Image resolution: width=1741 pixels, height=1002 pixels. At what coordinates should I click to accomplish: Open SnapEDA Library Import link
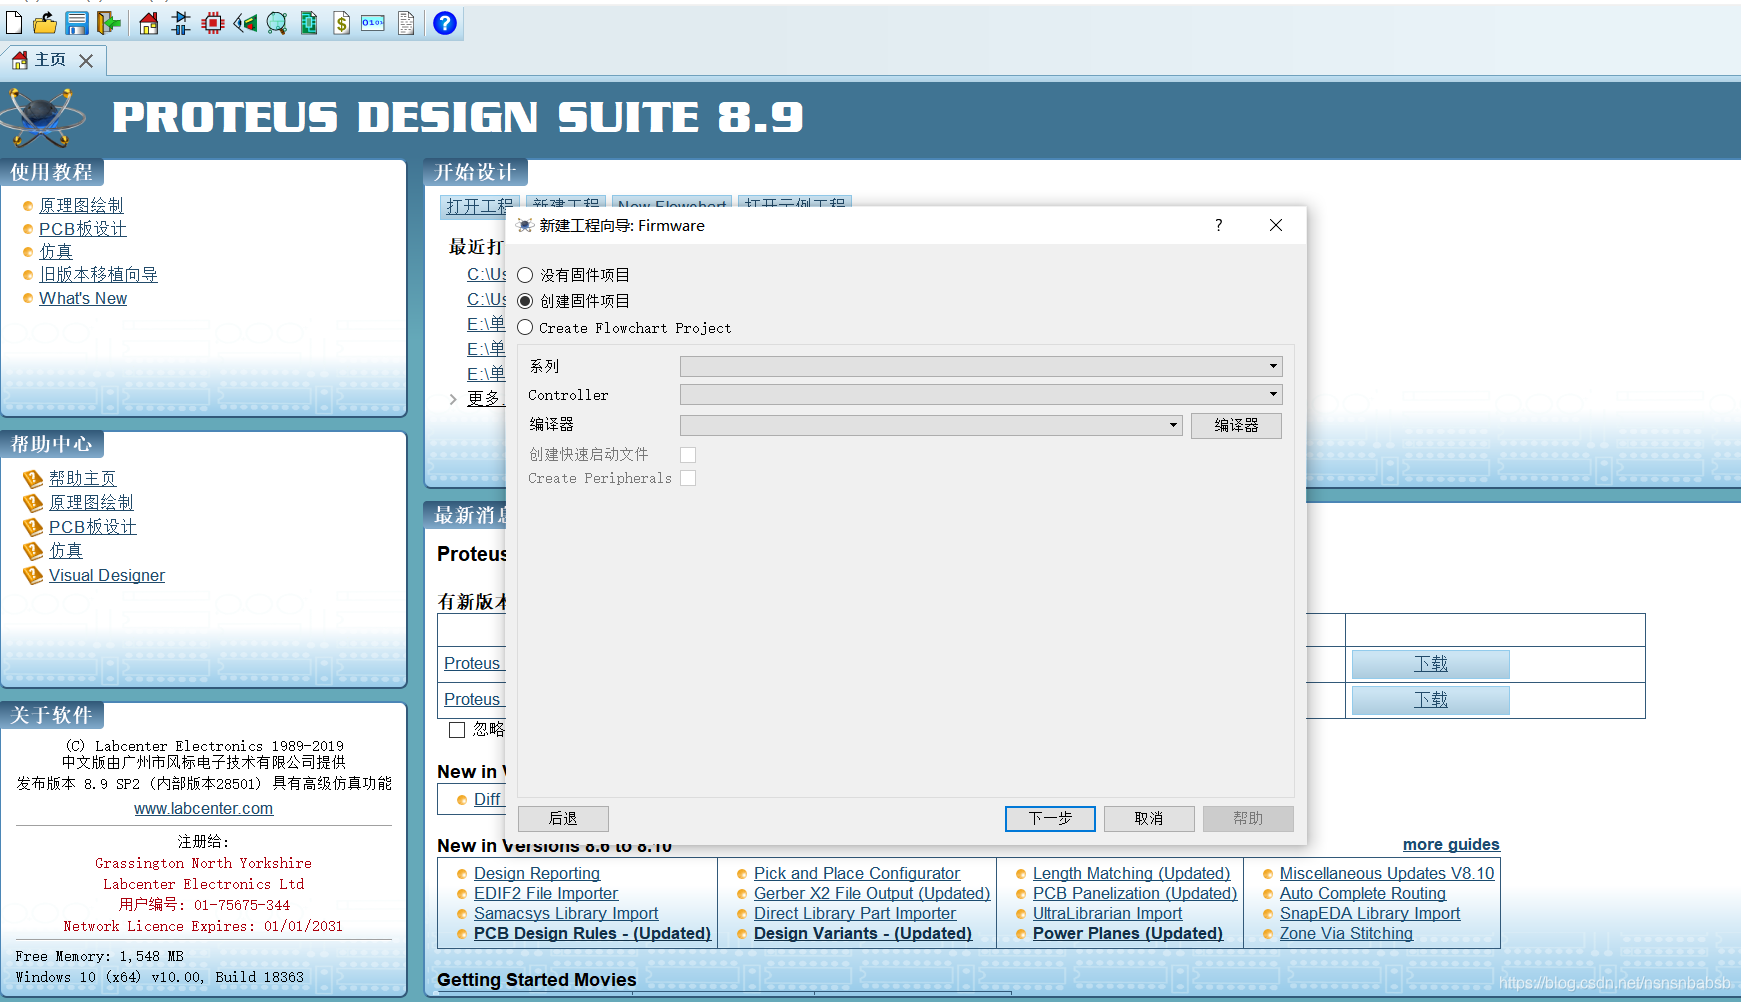(1370, 913)
